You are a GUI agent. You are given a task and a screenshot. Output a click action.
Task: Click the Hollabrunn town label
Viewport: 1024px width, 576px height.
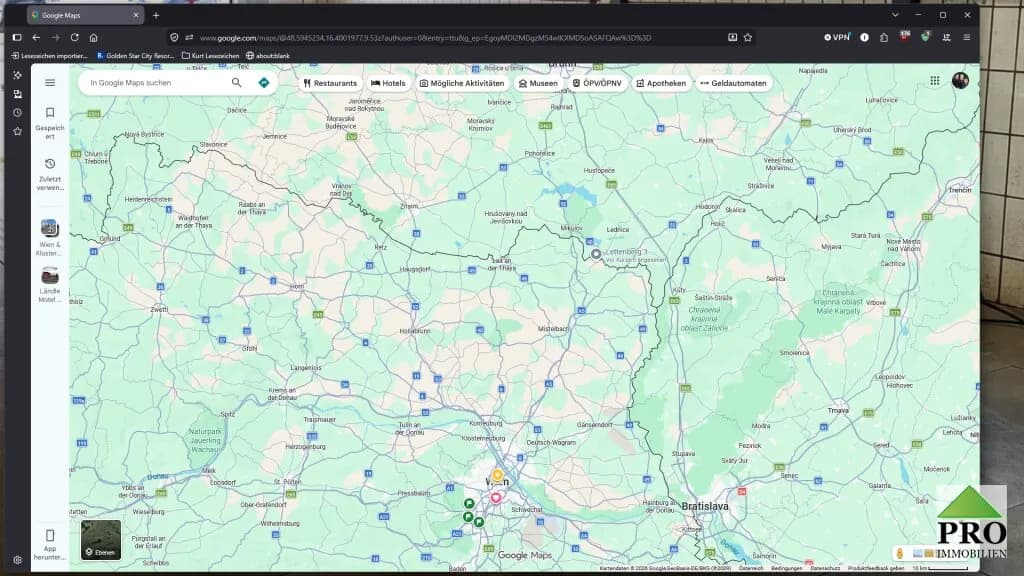pyautogui.click(x=415, y=331)
